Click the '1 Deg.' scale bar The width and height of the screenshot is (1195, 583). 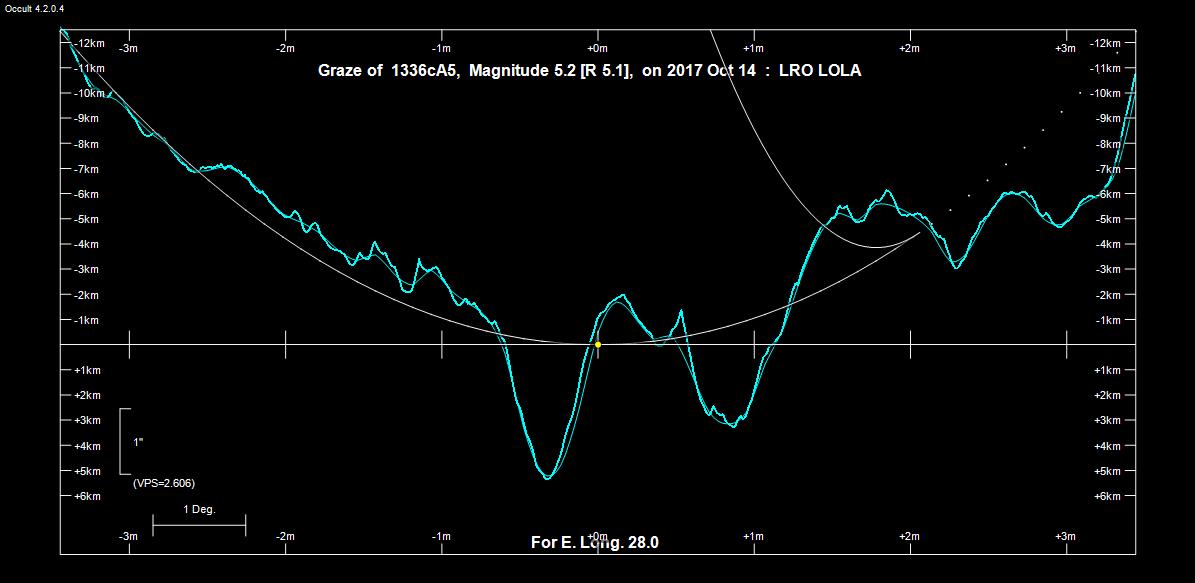tap(199, 523)
